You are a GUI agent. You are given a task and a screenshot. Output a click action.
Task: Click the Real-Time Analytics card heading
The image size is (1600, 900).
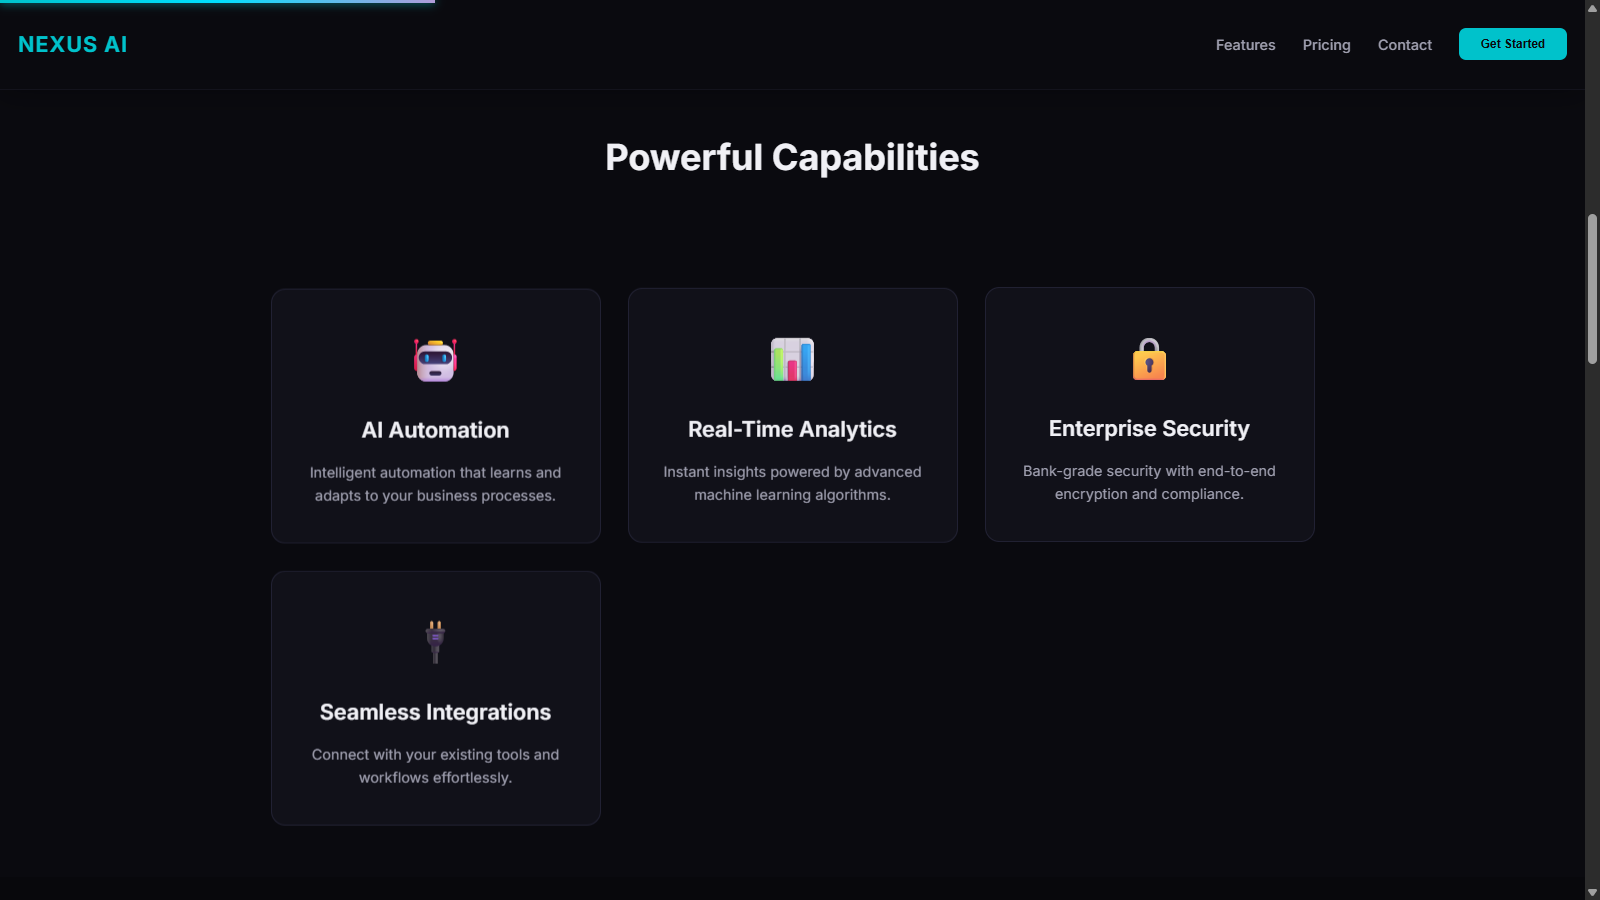pos(792,429)
